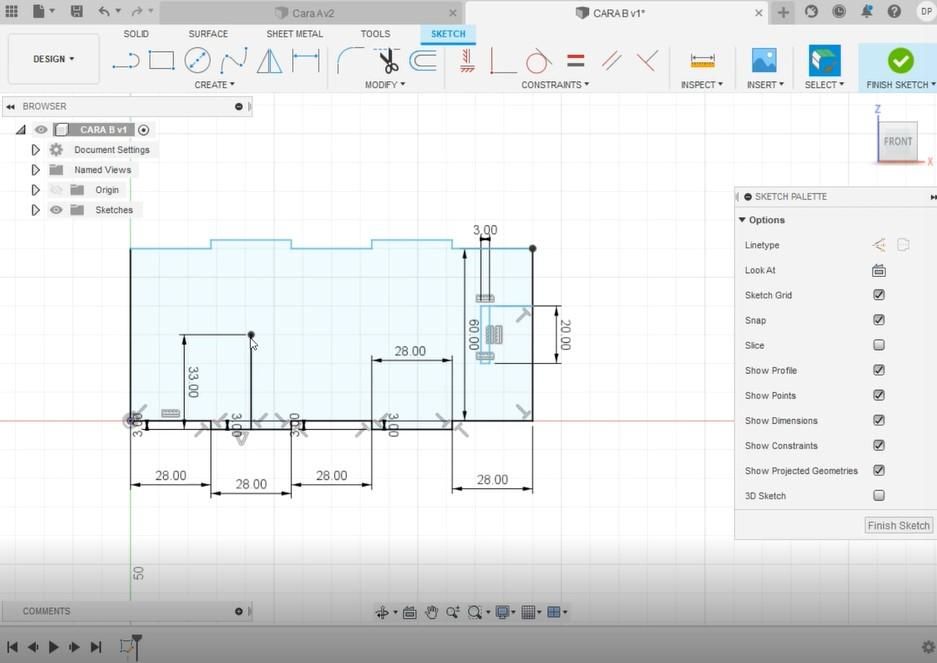
Task: Click the Orbit tool in navigation bar
Action: [382, 612]
